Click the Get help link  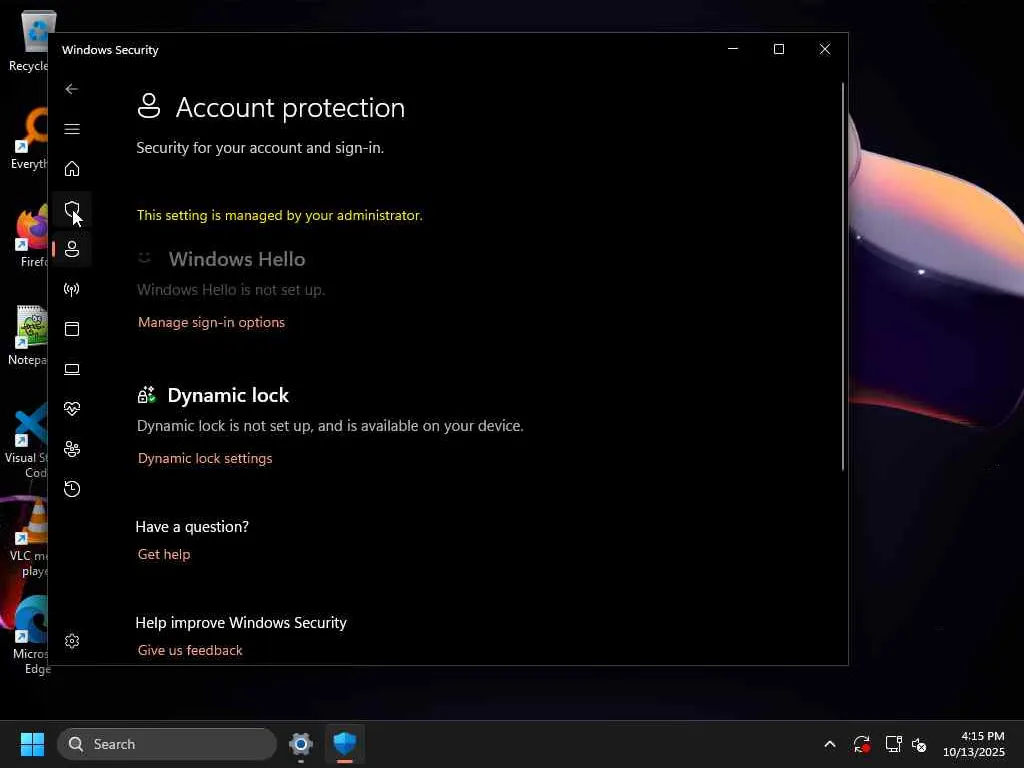[164, 554]
